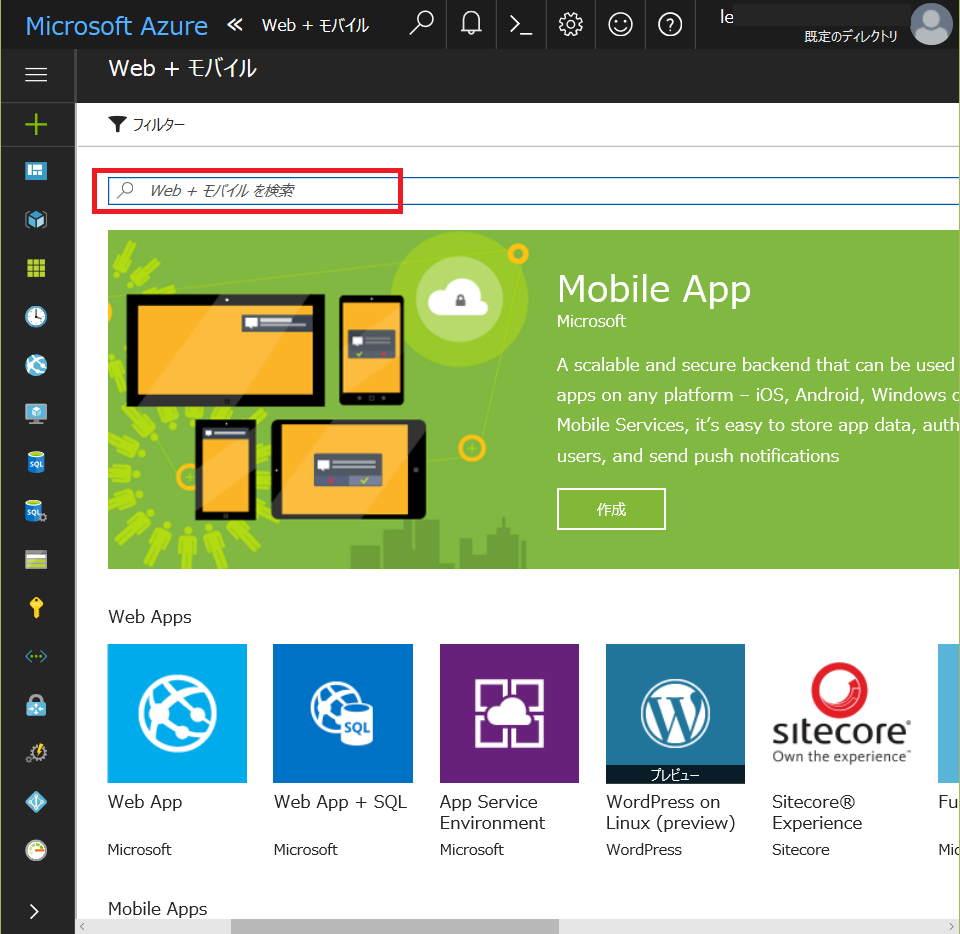Select WordPress on Linux (preview) tile
Screen dimensions: 960x934
click(x=675, y=714)
